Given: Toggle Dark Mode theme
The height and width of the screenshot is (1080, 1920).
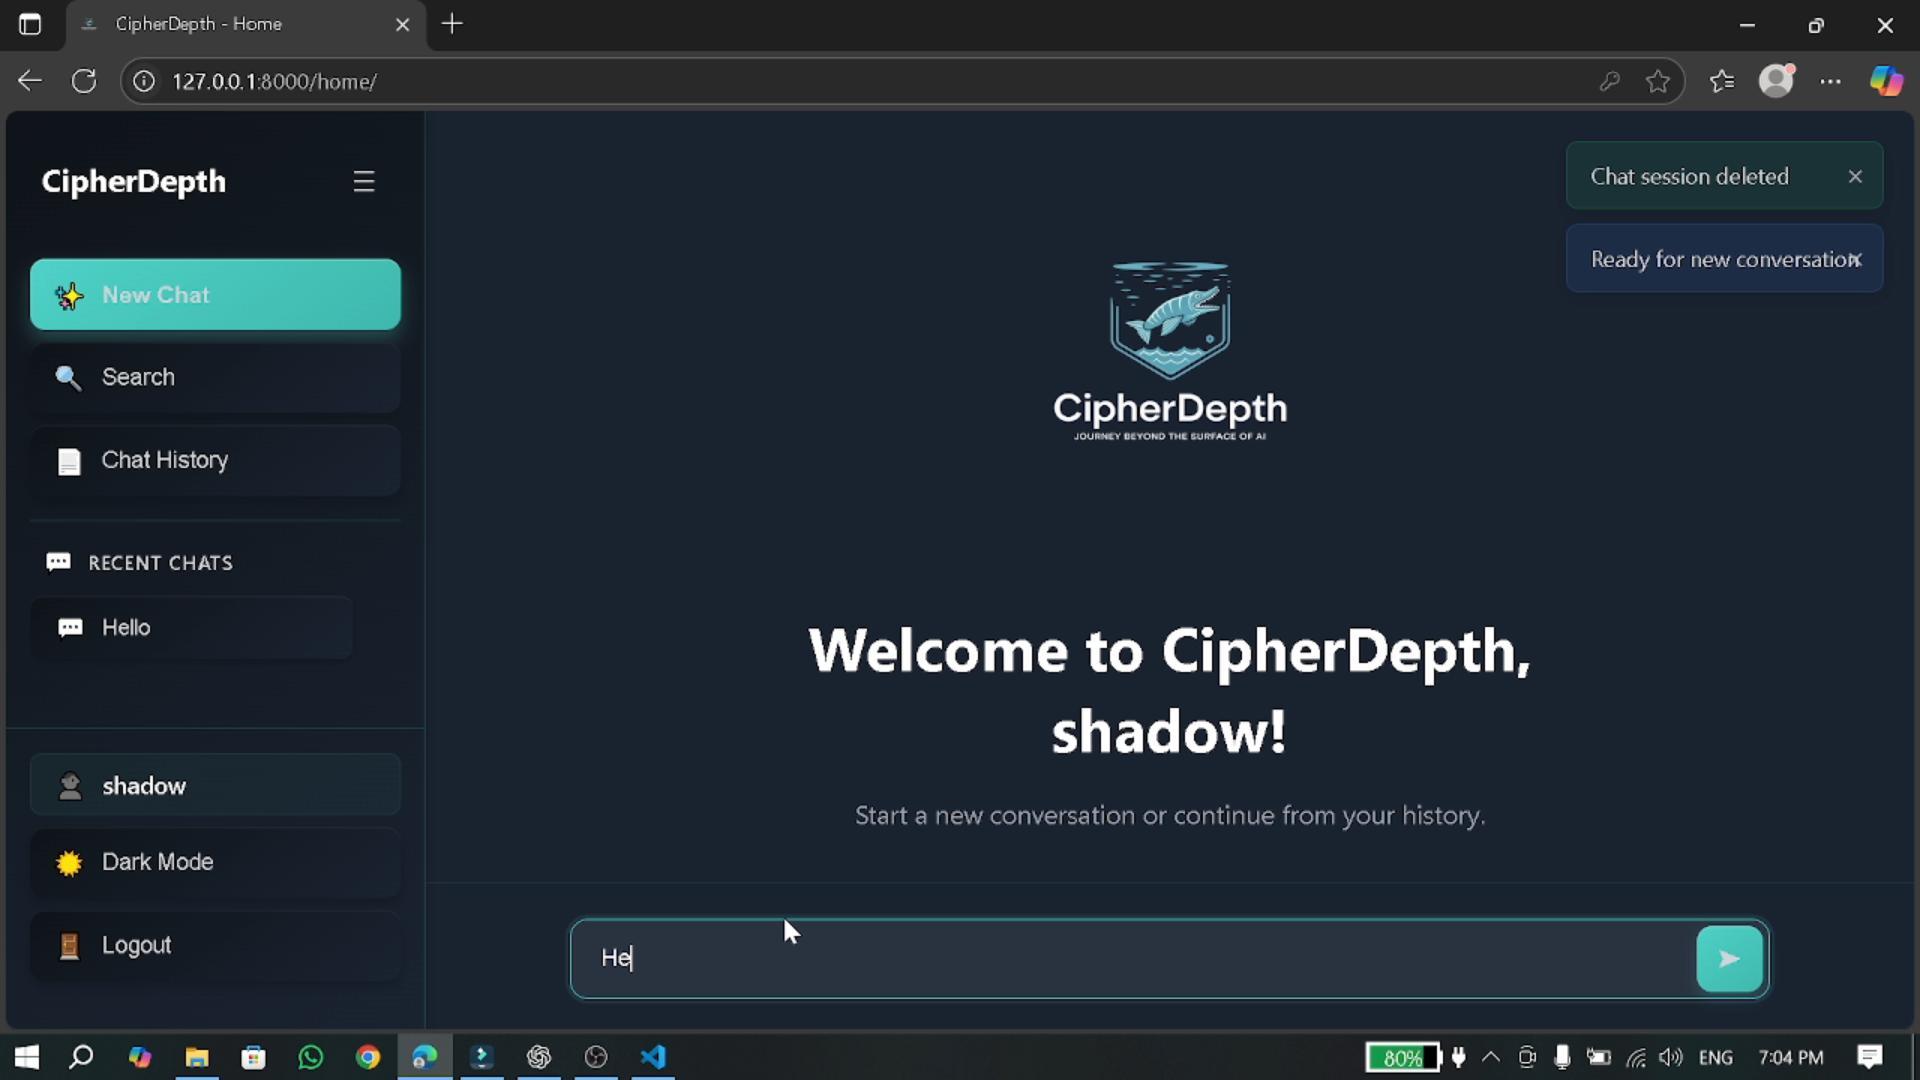Looking at the screenshot, I should pyautogui.click(x=215, y=862).
